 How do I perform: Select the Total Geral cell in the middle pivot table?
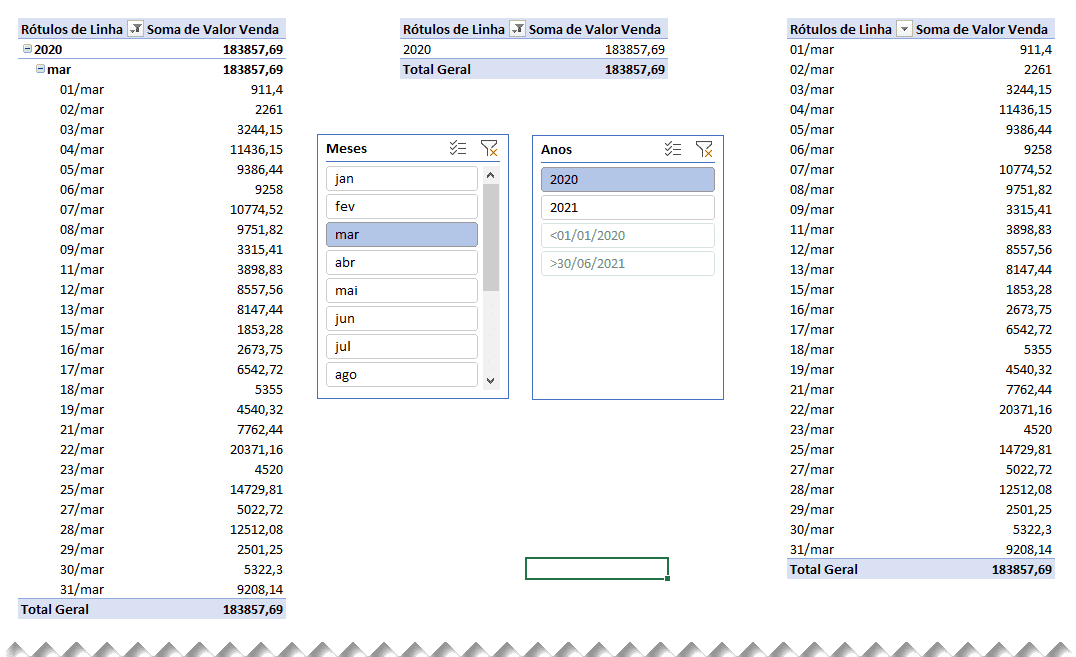[437, 69]
